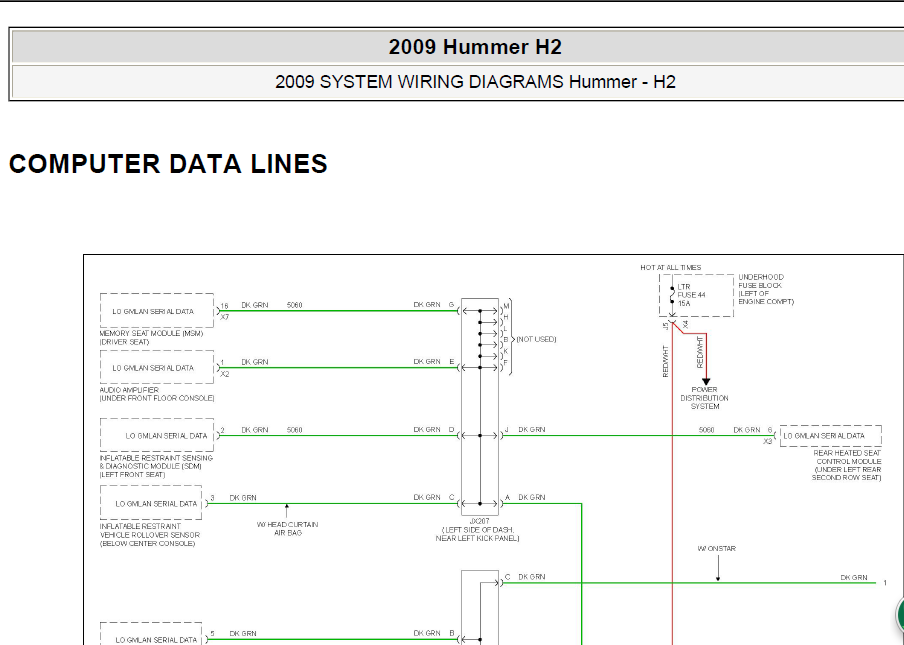Image resolution: width=904 pixels, height=645 pixels.
Task: Click the "JX207" splice pack label
Action: pyautogui.click(x=479, y=521)
